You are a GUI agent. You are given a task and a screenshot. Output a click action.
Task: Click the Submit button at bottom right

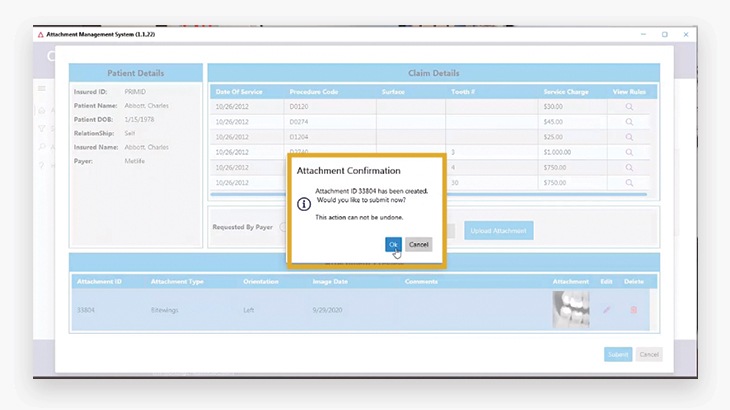tap(617, 354)
